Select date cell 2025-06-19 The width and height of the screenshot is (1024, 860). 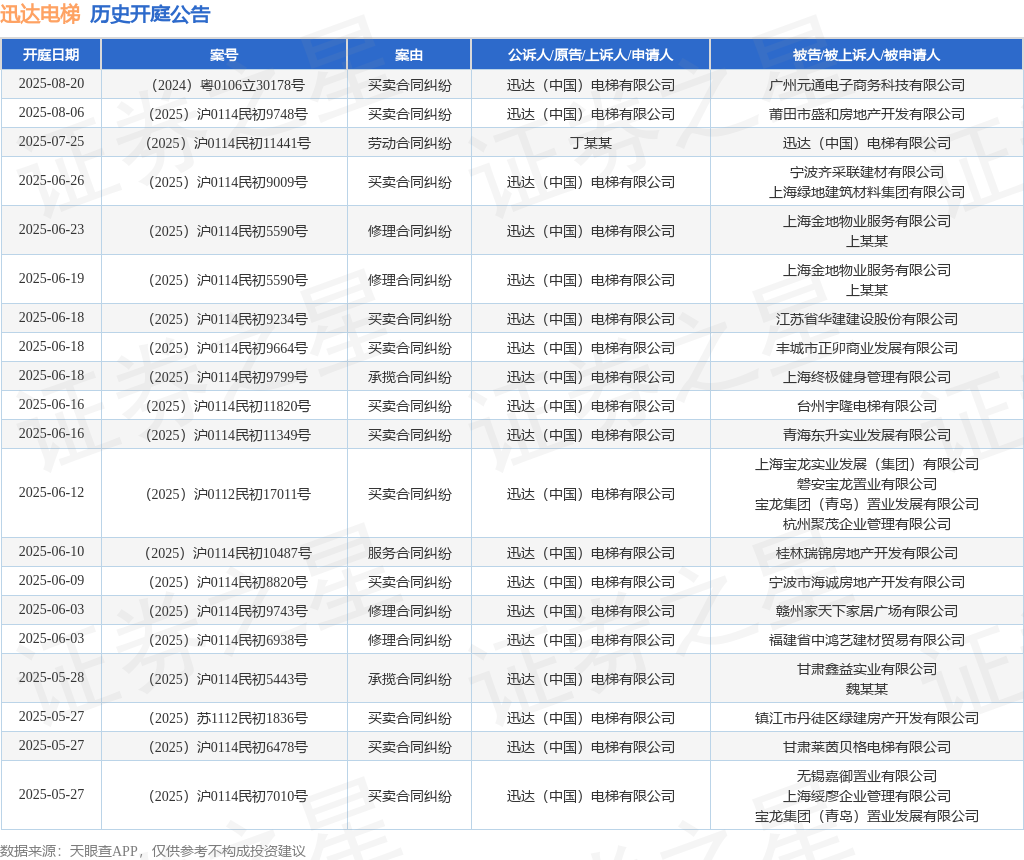tap(51, 278)
